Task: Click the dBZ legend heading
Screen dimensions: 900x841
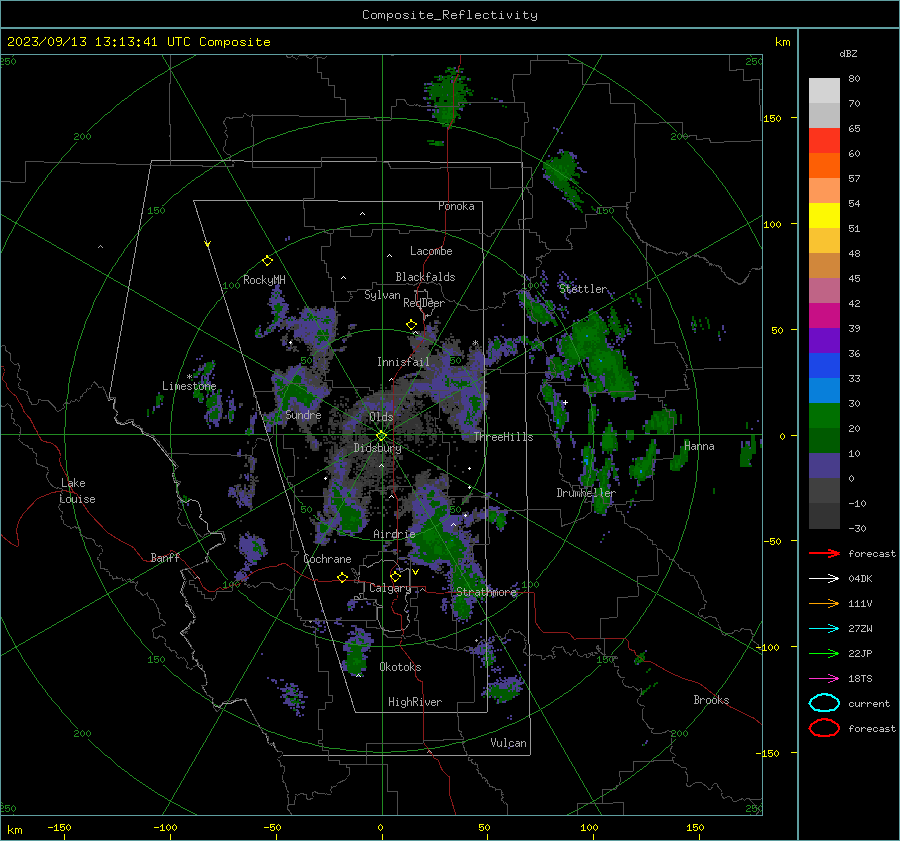Action: pyautogui.click(x=848, y=53)
